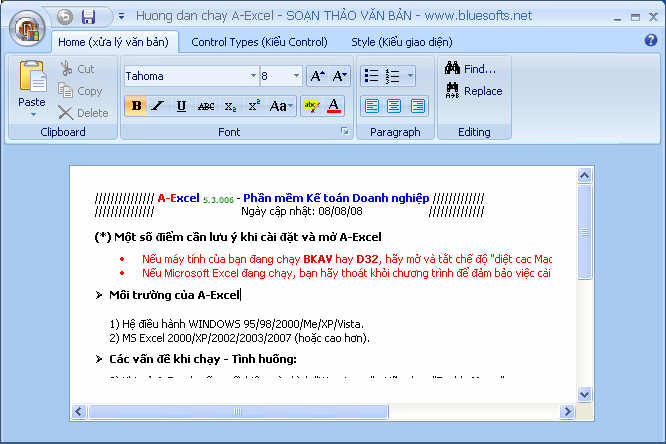Expand the numbering list dropdown arrow
The image size is (666, 444).
(x=410, y=76)
